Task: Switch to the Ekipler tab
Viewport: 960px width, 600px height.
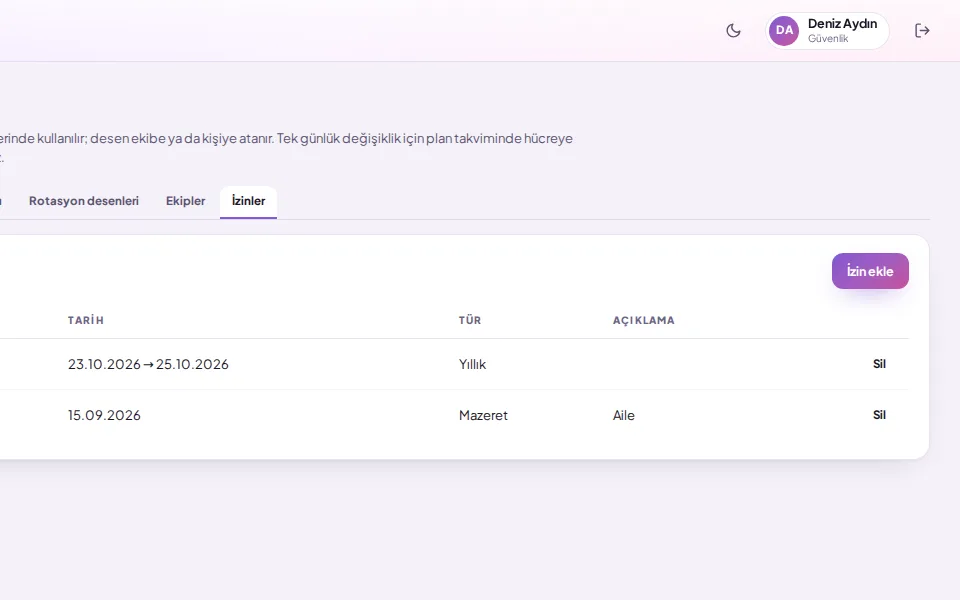Action: tap(186, 201)
